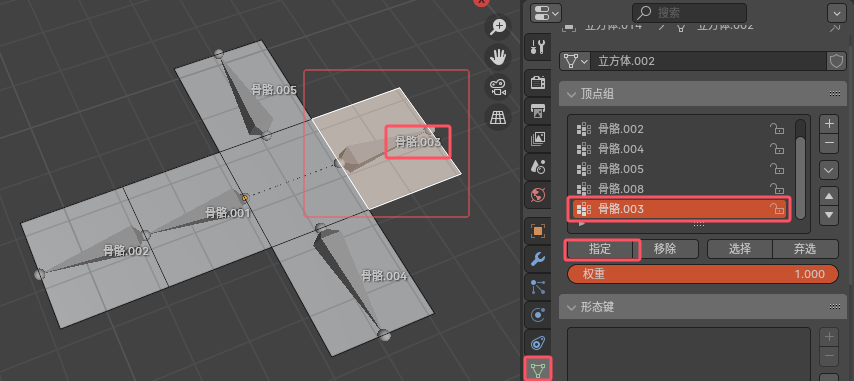Click the 顶点组 panel drag grip dots
The height and width of the screenshot is (381, 854).
click(x=835, y=94)
